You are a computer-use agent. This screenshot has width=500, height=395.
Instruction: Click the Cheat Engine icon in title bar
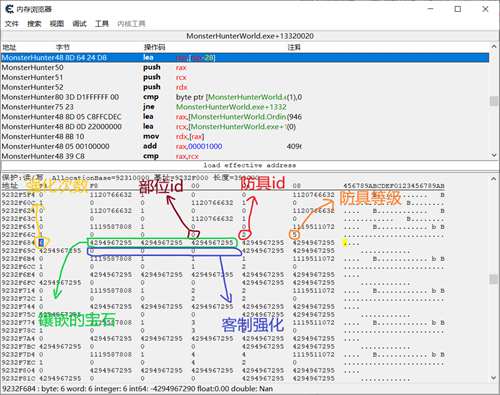[9, 9]
